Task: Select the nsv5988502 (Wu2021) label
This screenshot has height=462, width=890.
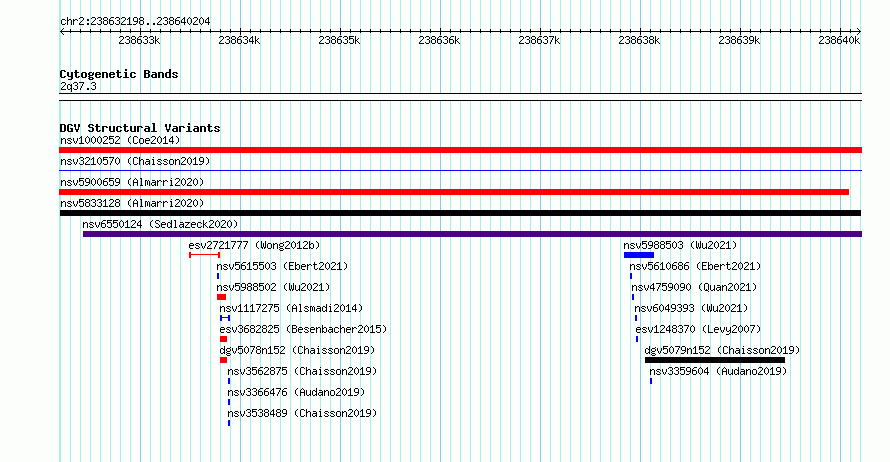Action: point(273,287)
